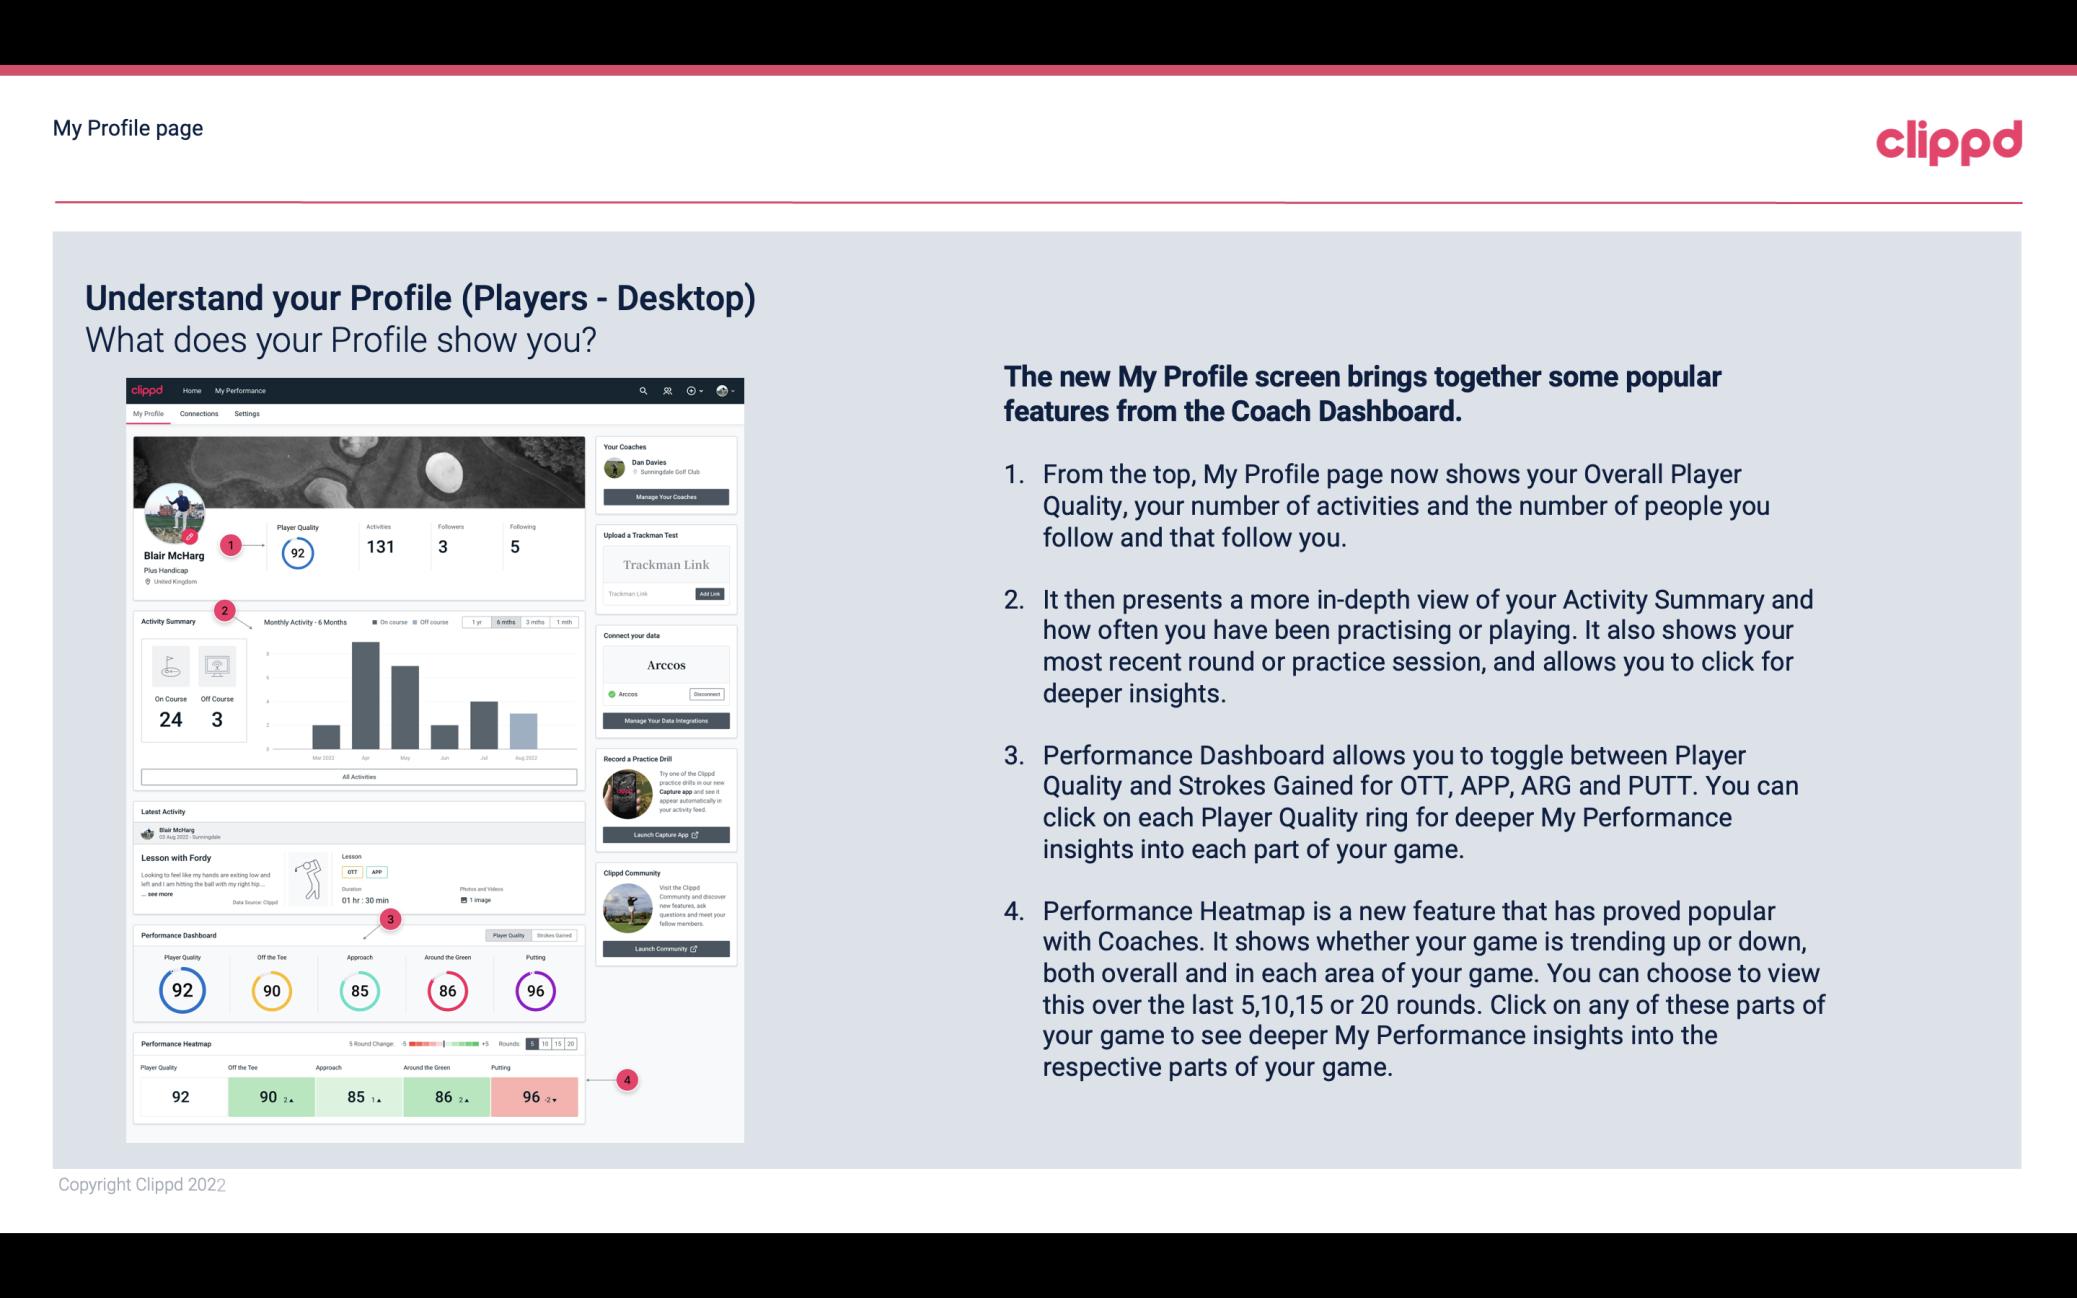Screen dimensions: 2077x1298
Task: Open the My Performance menu tab
Action: 239,390
